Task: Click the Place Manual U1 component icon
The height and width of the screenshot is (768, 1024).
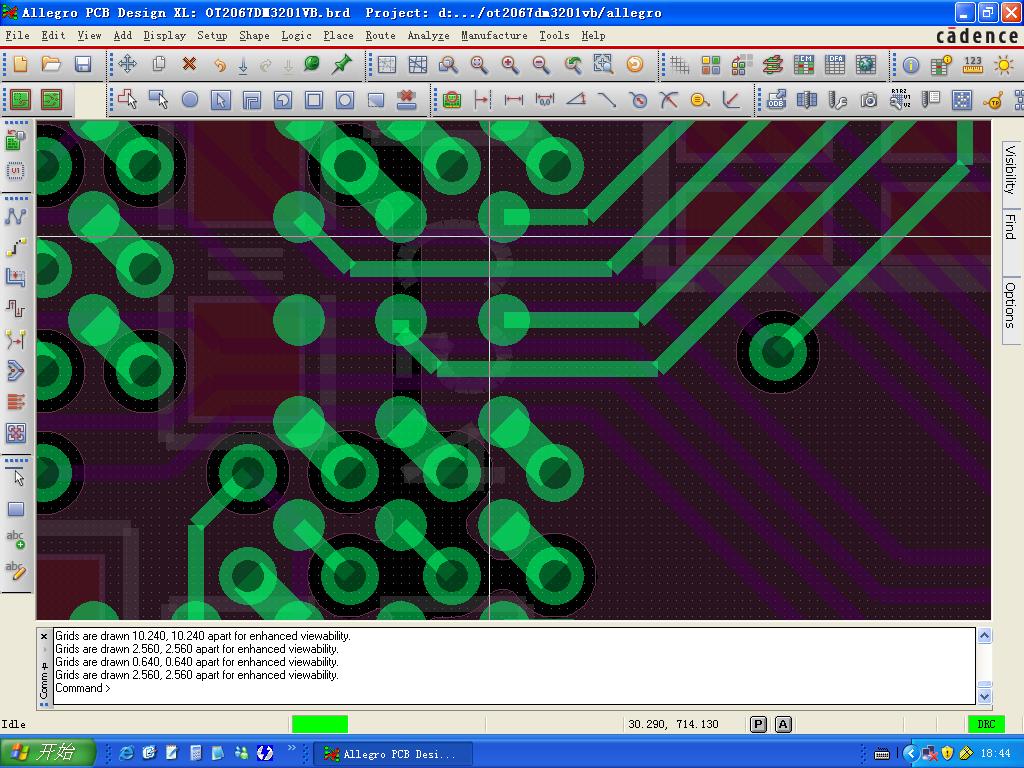Action: [x=16, y=171]
